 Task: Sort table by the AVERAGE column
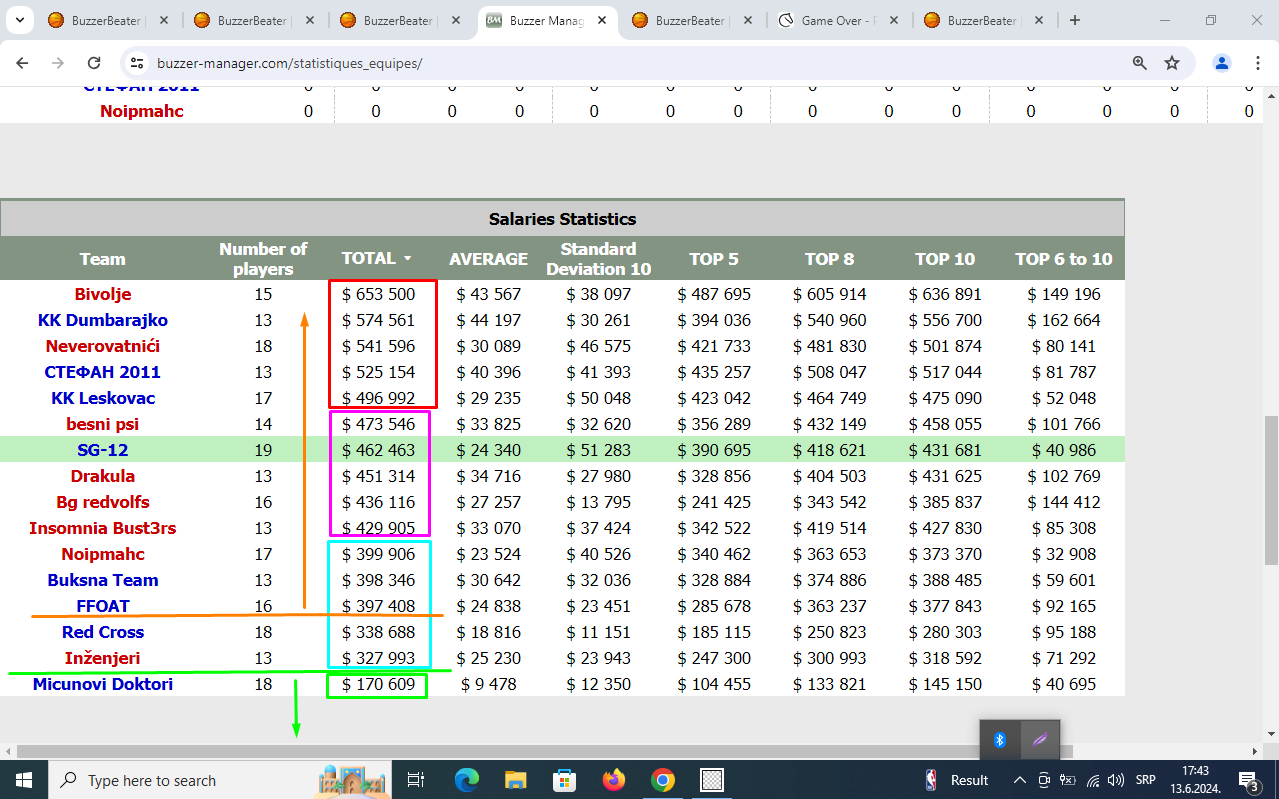pos(488,259)
